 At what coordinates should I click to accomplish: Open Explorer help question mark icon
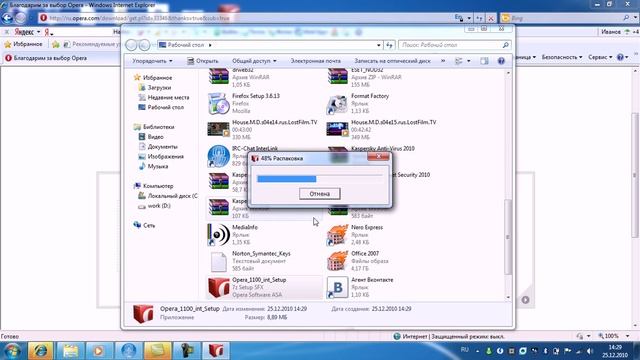click(501, 61)
